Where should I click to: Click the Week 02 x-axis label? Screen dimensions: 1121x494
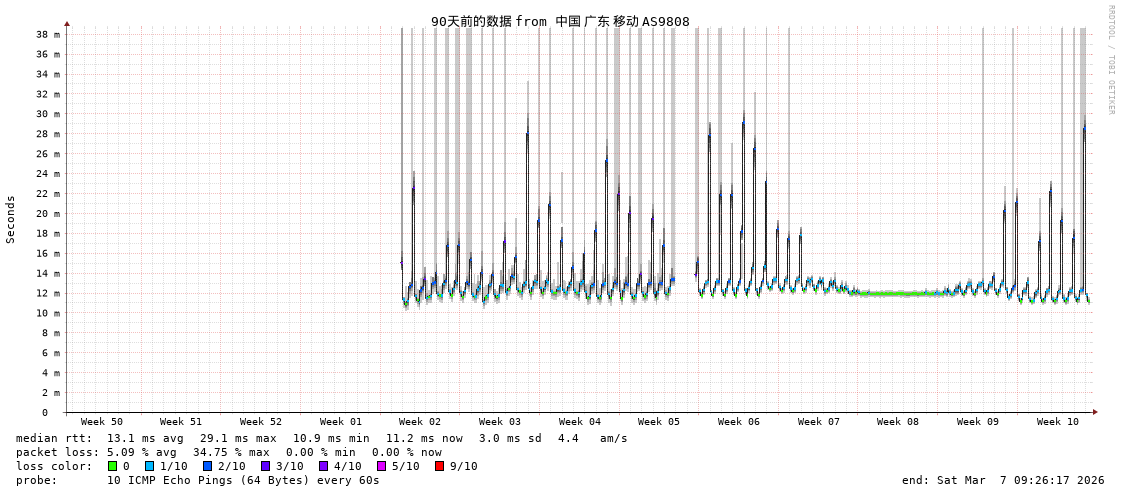click(x=419, y=422)
